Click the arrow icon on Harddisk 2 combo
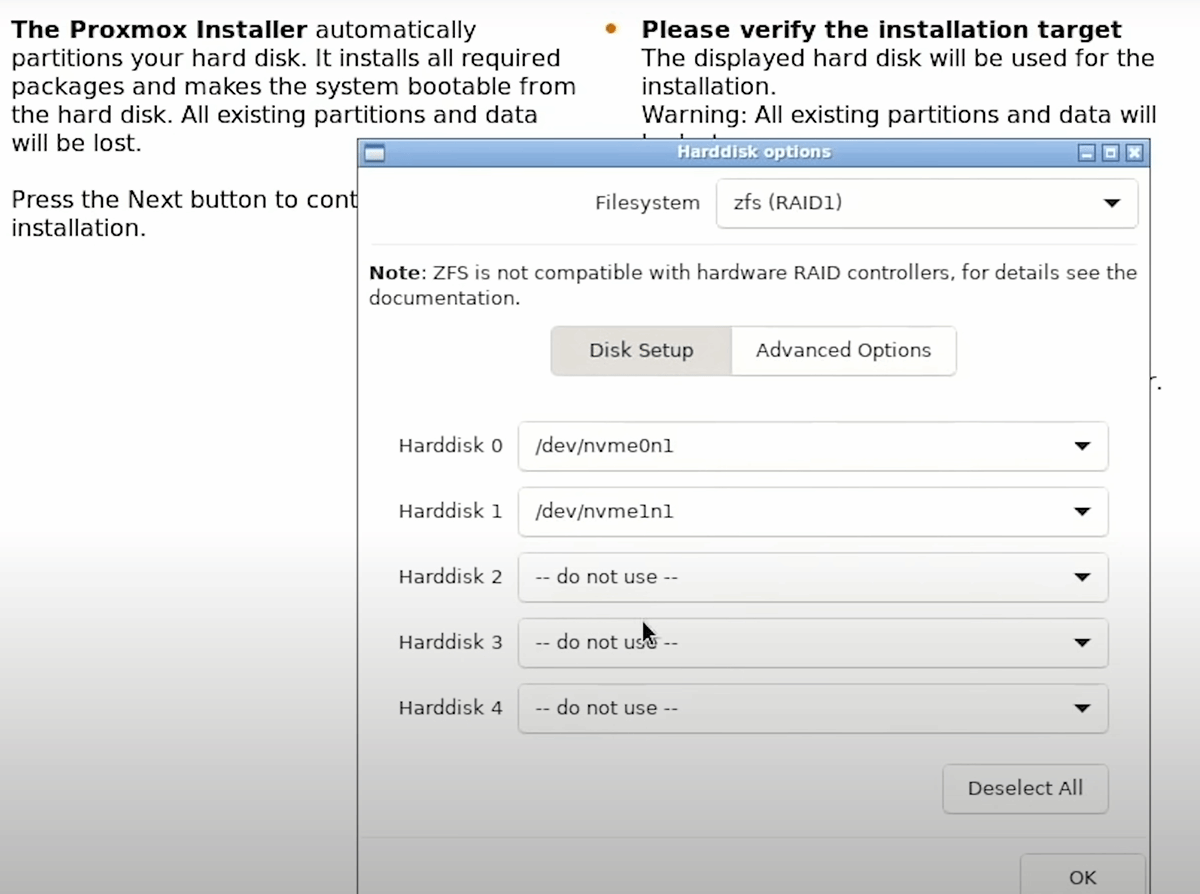The image size is (1200, 894). click(x=1082, y=577)
